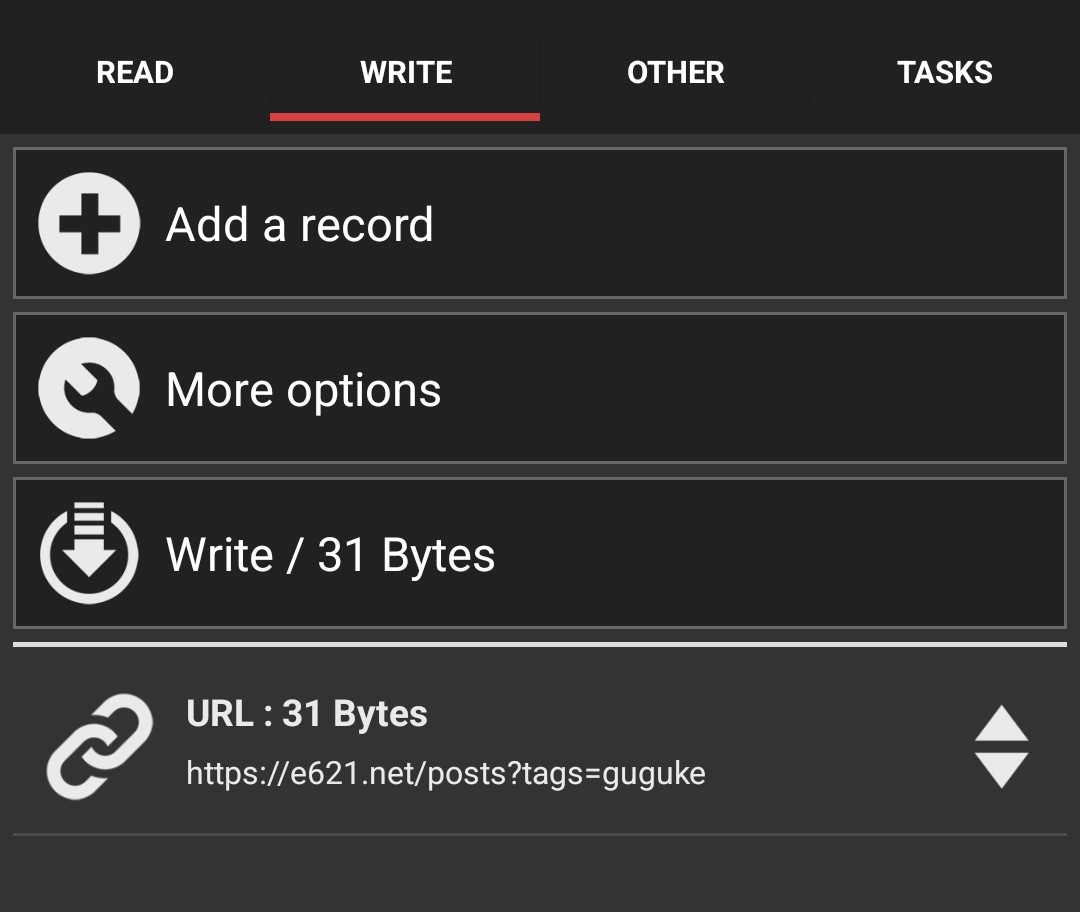Go to the TASKS tab
Image resolution: width=1080 pixels, height=912 pixels.
944,72
